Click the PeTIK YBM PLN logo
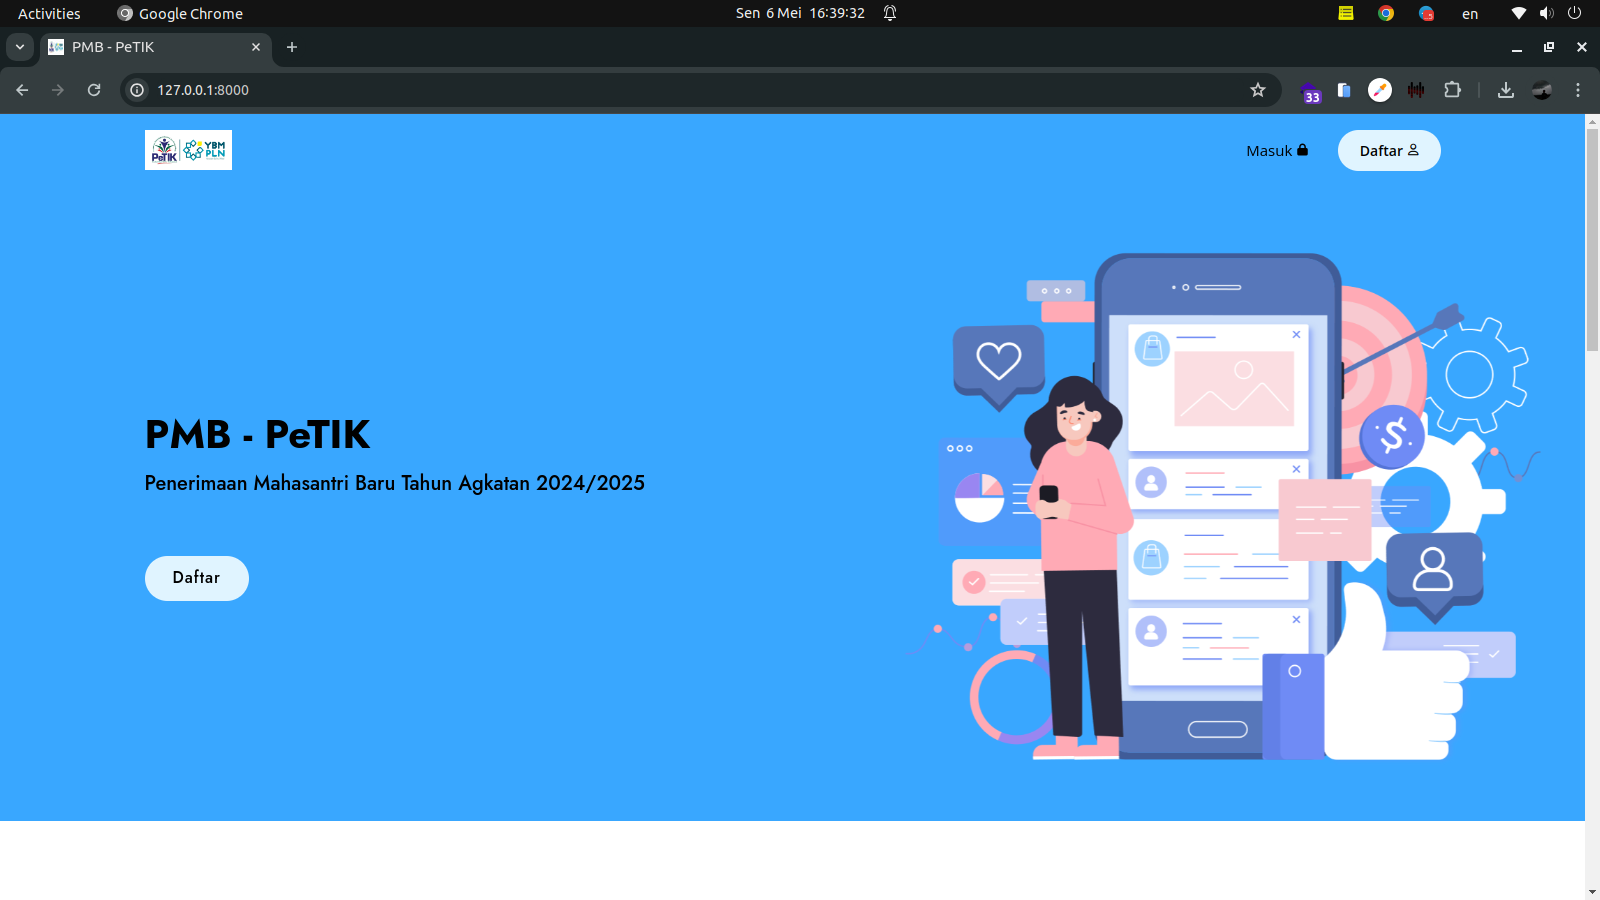 tap(188, 150)
